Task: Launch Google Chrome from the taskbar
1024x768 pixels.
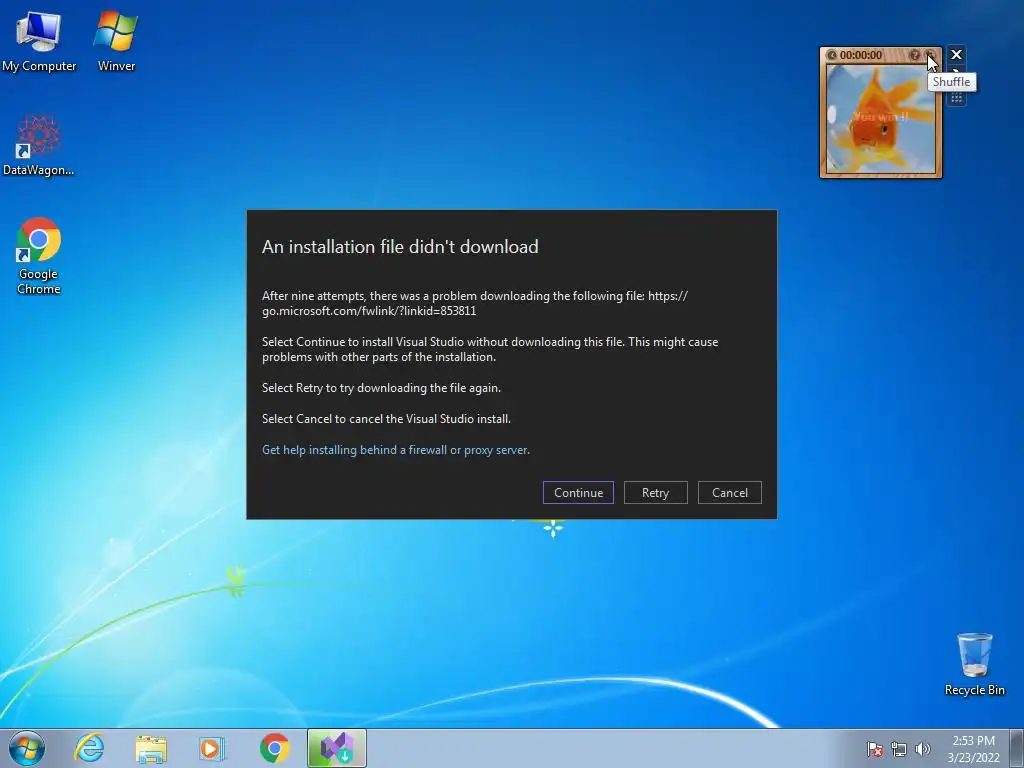Action: [x=274, y=748]
